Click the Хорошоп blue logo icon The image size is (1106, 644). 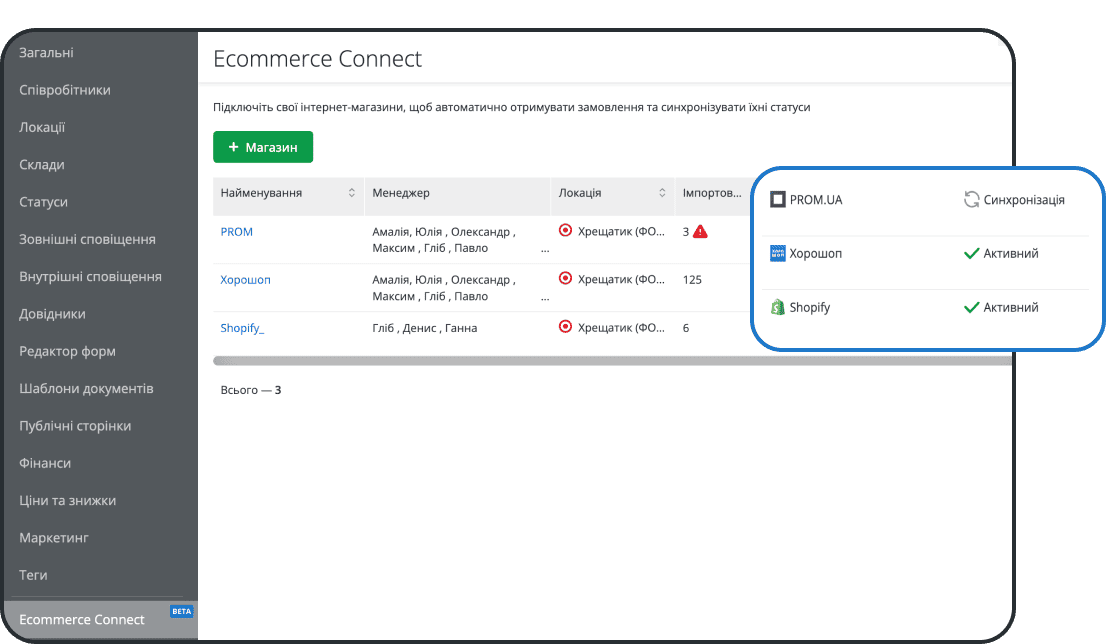778,254
